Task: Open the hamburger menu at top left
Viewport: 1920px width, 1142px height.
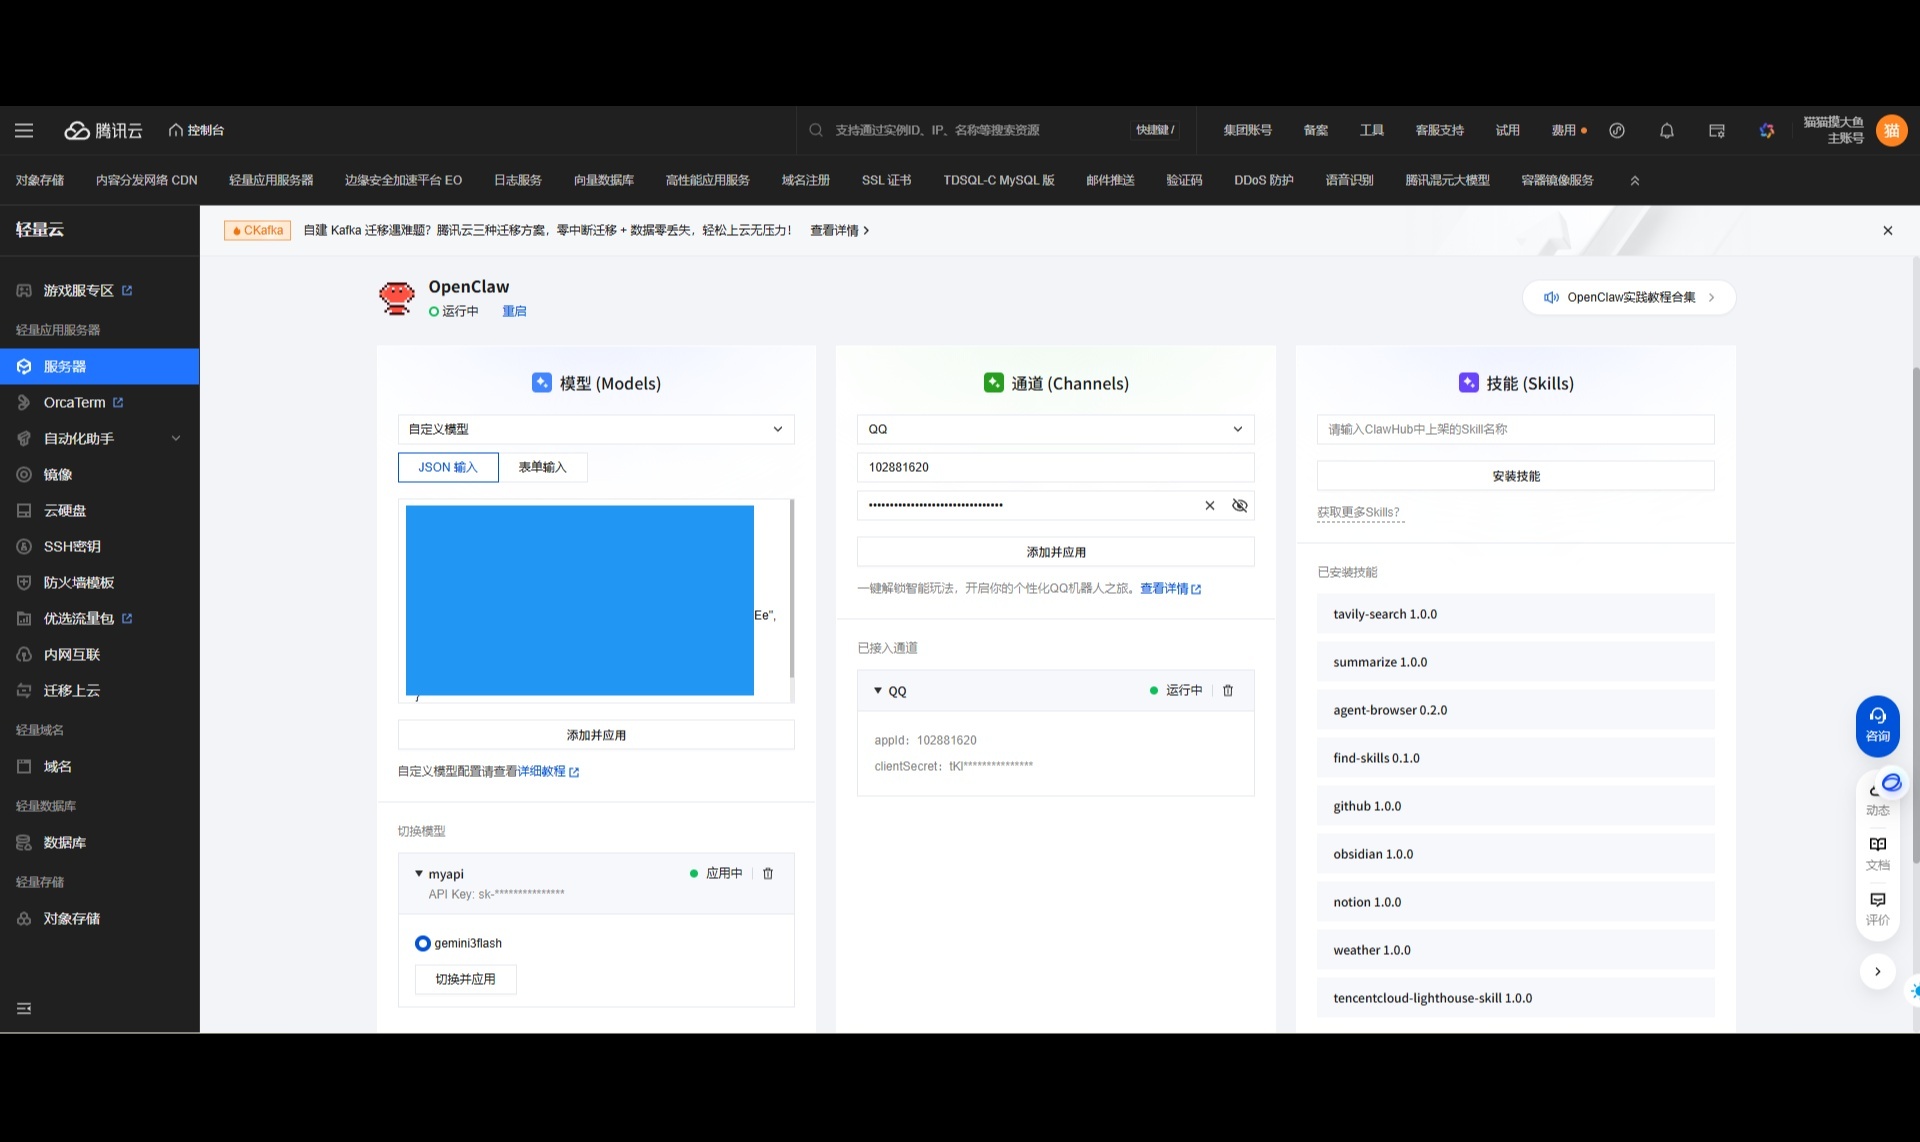Action: click(24, 130)
